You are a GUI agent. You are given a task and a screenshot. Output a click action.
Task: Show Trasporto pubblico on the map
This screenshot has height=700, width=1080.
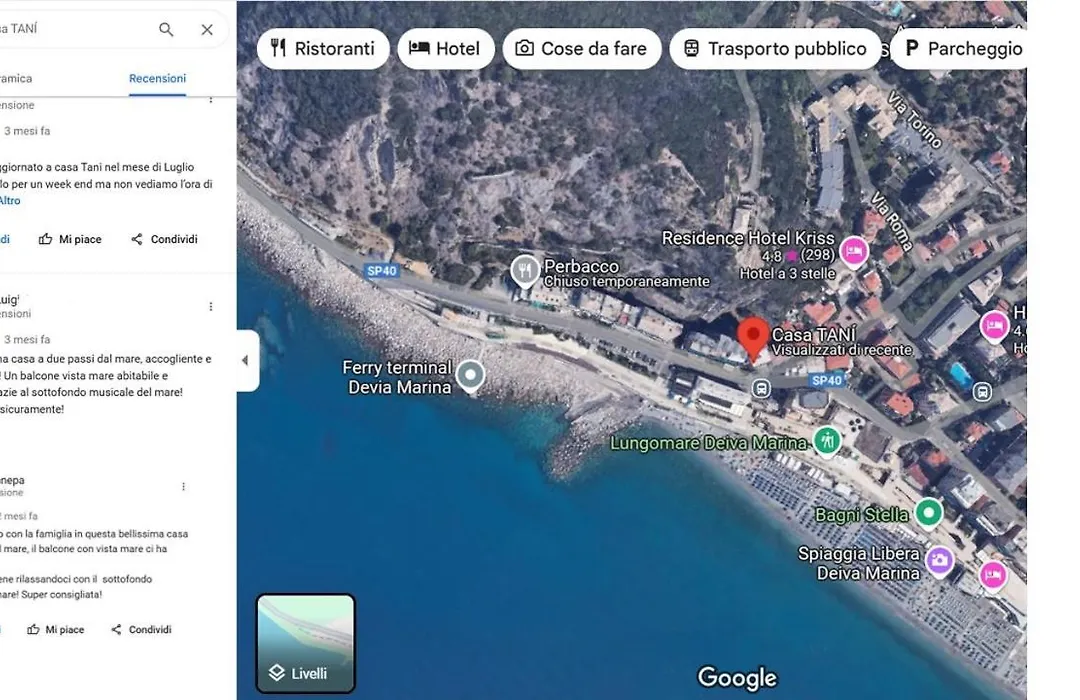click(x=775, y=48)
